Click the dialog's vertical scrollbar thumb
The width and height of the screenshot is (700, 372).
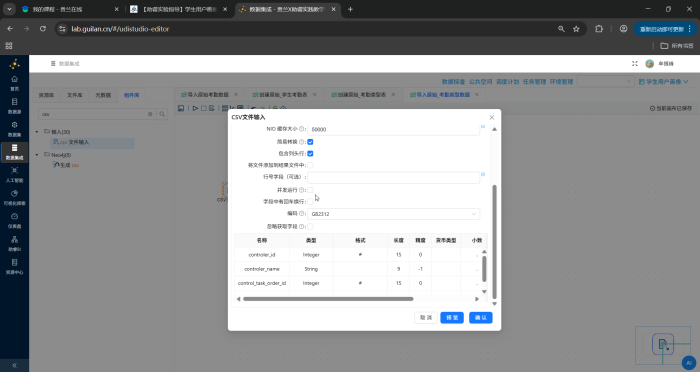click(x=494, y=241)
